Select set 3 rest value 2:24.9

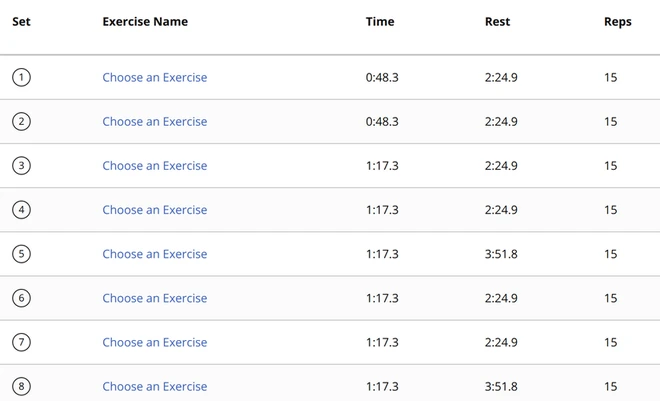pyautogui.click(x=501, y=166)
